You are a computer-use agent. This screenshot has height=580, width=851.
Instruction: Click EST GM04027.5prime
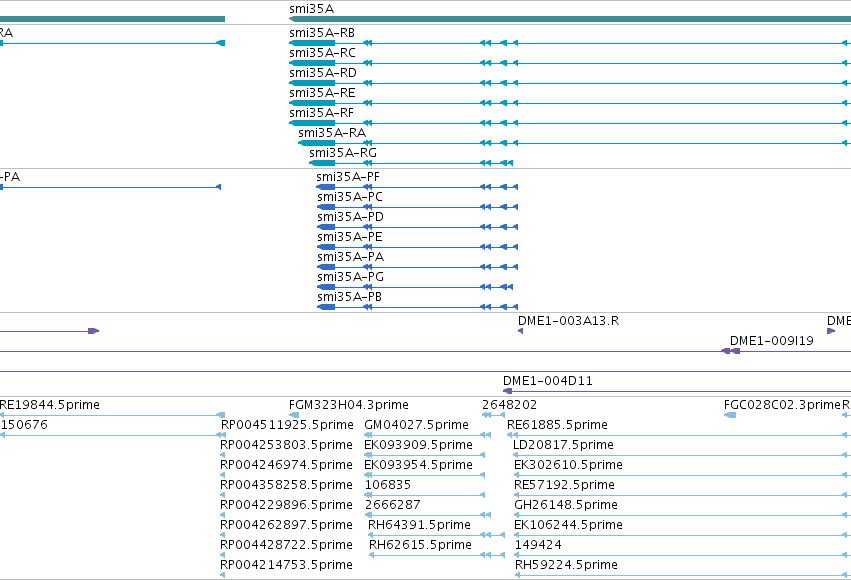(x=416, y=425)
